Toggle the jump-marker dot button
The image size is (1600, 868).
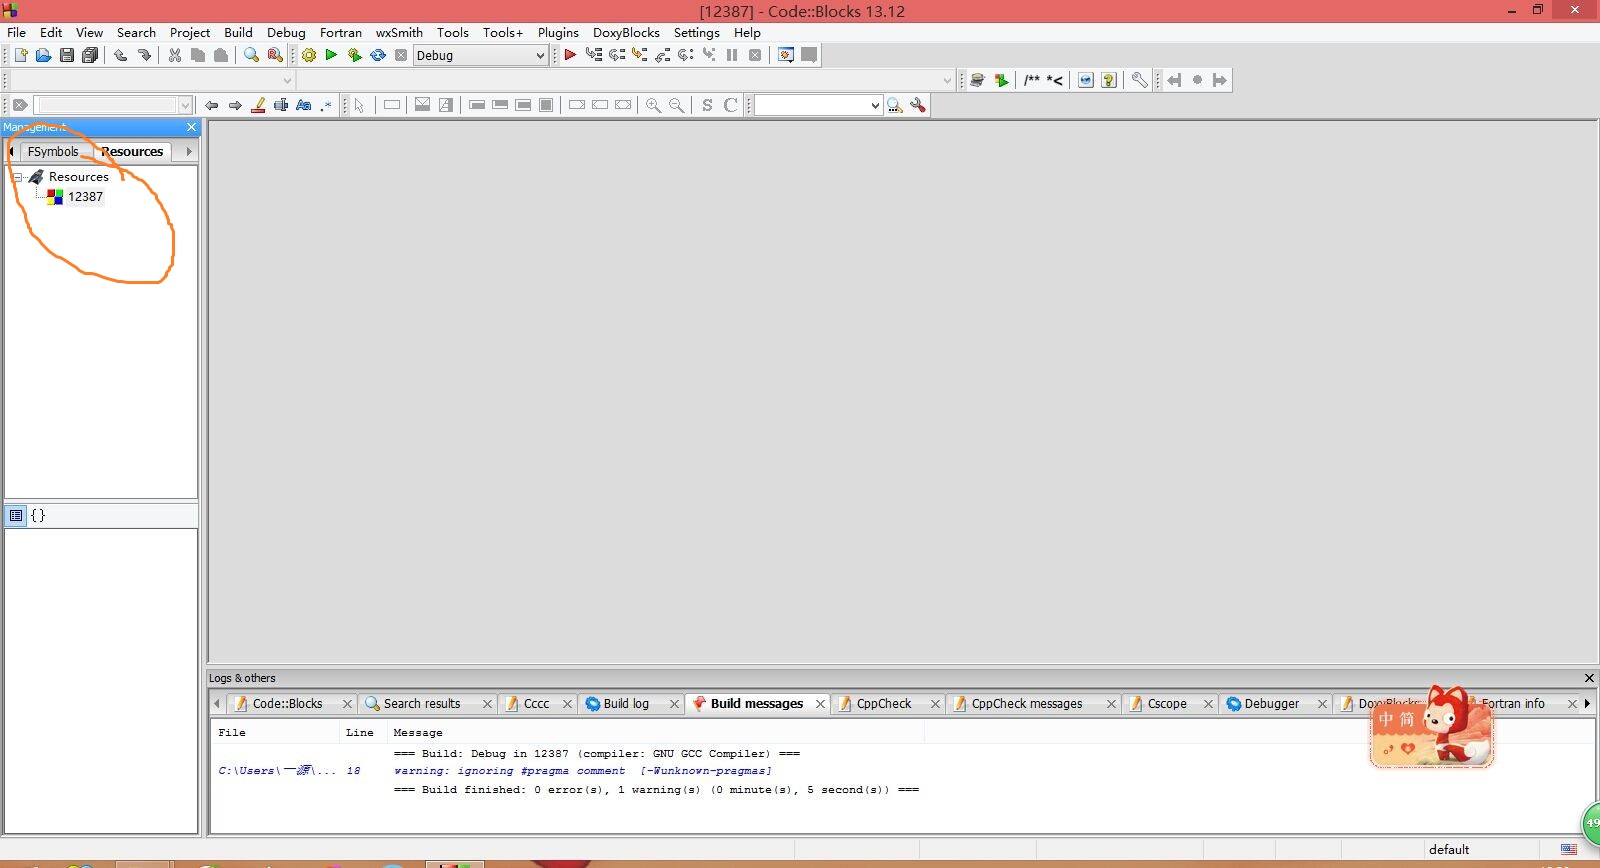coord(1197,80)
